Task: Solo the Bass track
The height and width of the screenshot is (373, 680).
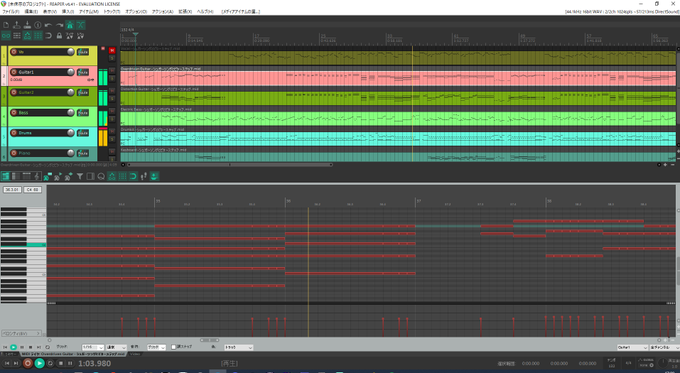Action: point(112,118)
